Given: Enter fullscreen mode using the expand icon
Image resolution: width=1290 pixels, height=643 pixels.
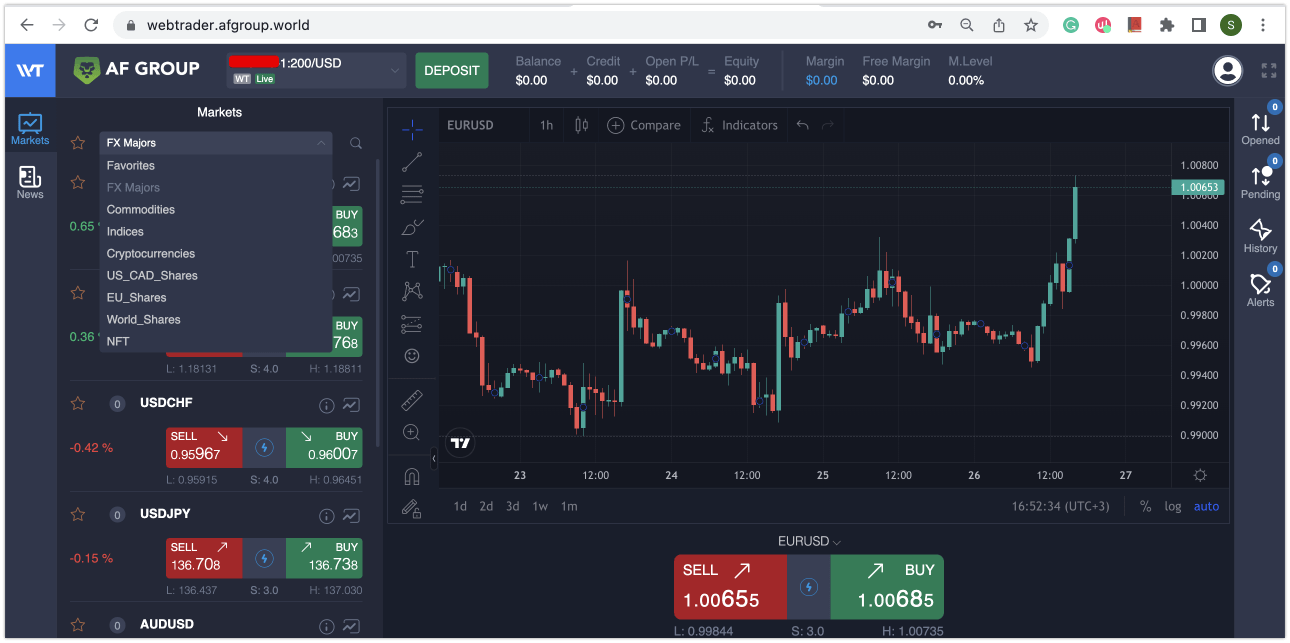Looking at the screenshot, I should (1269, 70).
